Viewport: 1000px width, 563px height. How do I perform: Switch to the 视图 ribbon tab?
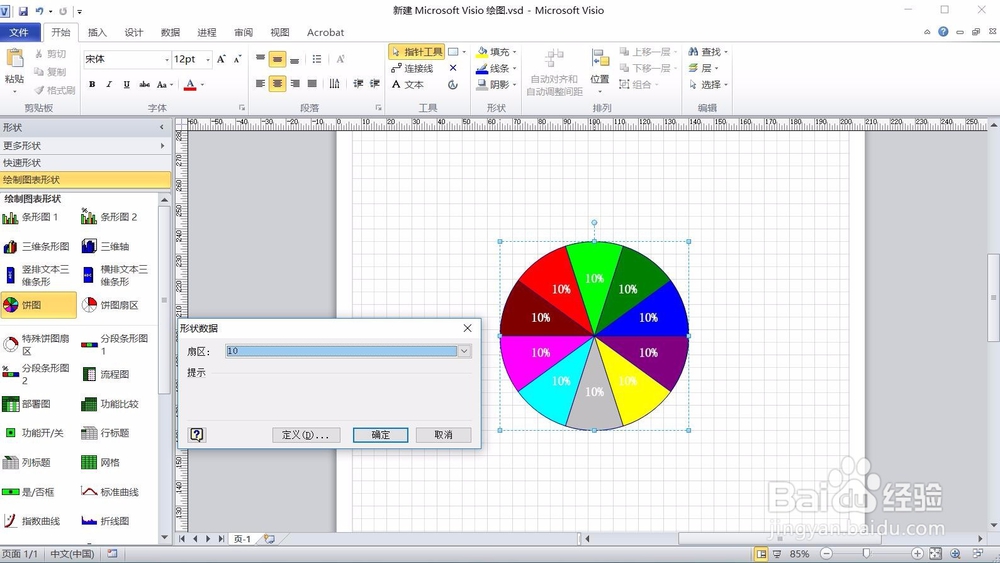point(280,33)
